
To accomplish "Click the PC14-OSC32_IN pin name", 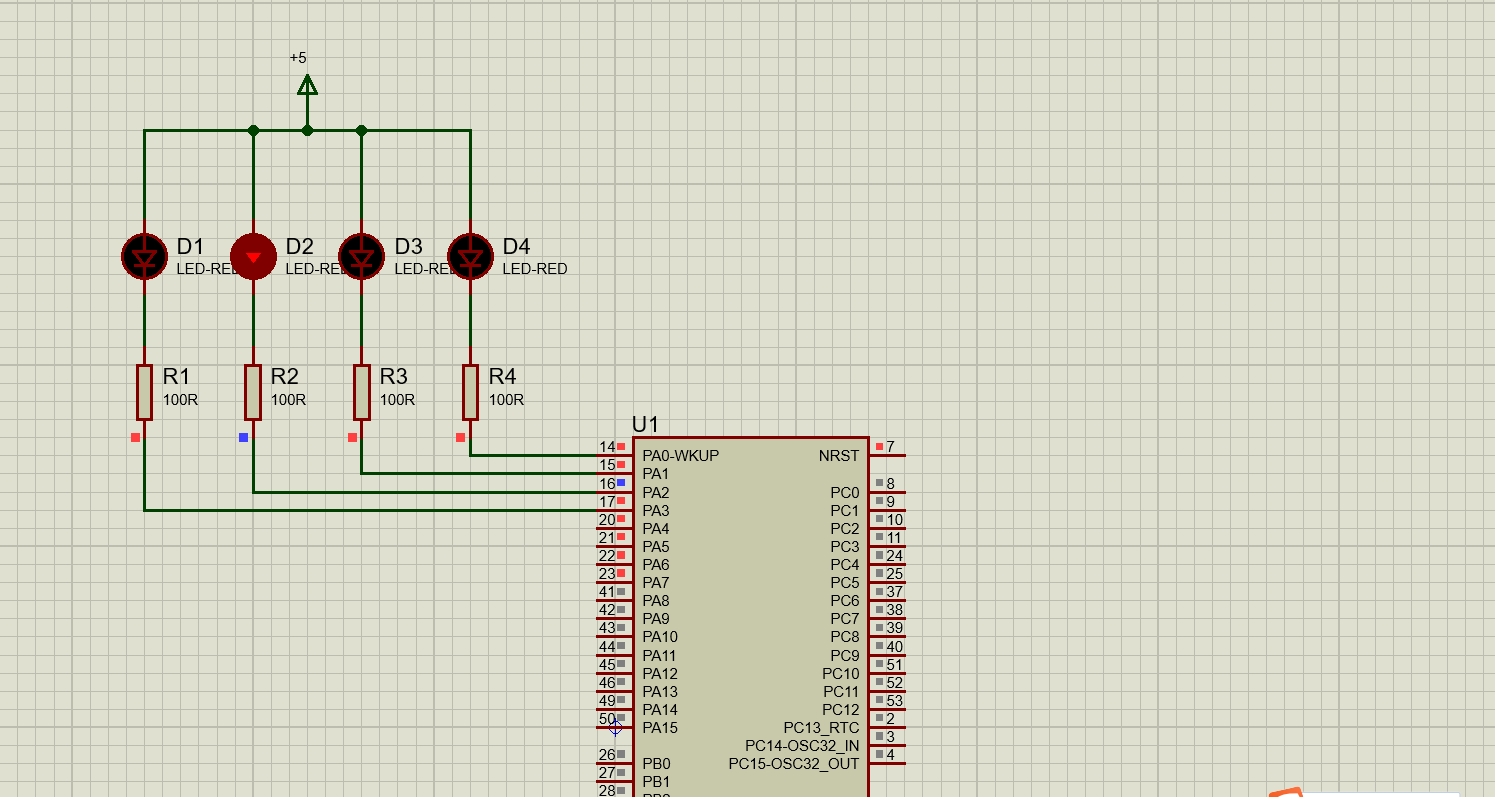I will 802,746.
